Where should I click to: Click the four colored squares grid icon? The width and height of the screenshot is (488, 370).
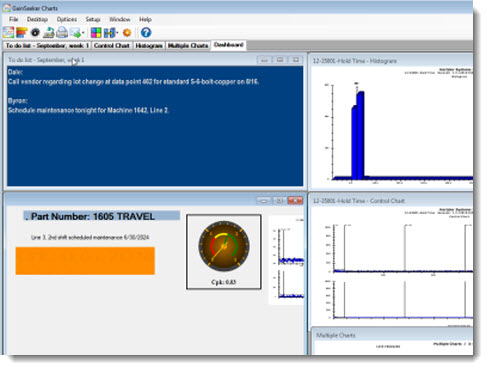click(x=96, y=32)
